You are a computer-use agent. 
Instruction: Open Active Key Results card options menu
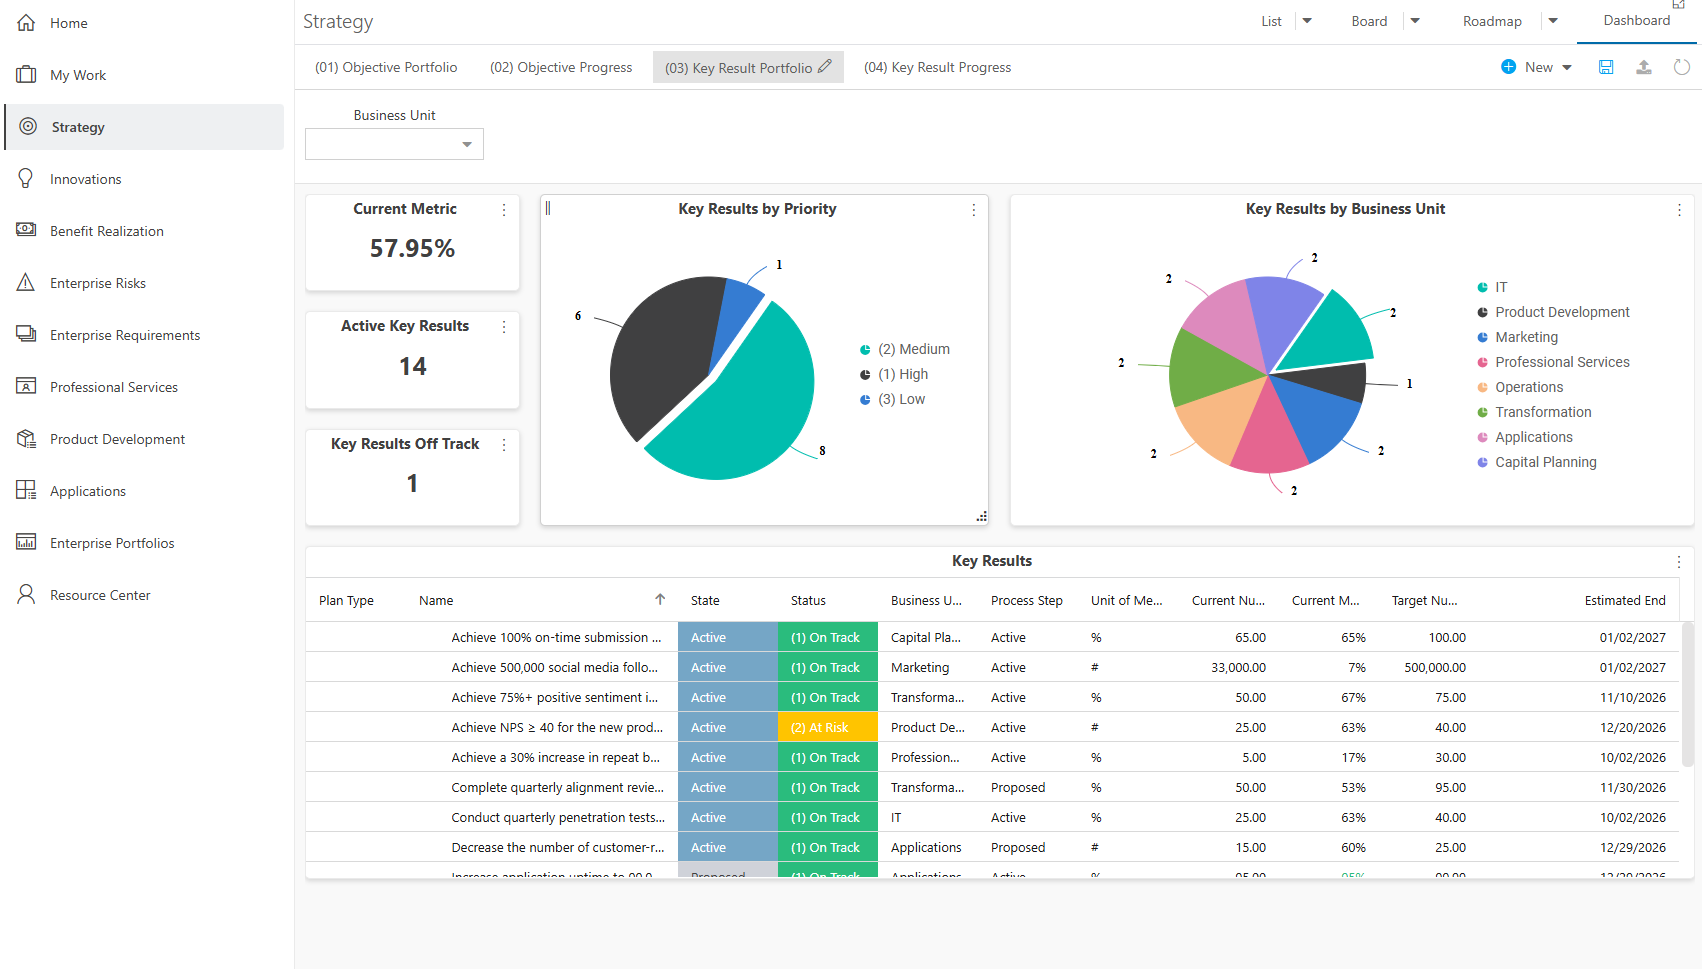[x=504, y=327]
